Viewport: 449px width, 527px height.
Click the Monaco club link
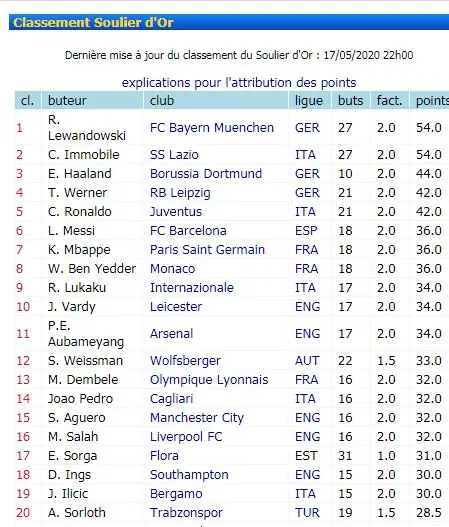point(172,269)
